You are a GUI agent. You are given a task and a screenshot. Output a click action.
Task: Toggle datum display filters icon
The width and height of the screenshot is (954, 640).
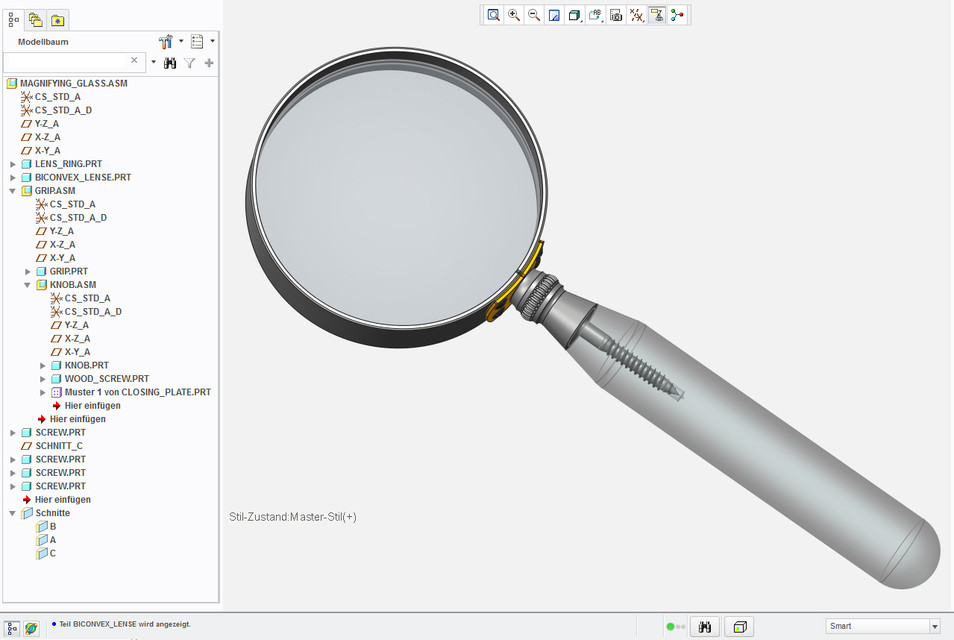click(x=636, y=15)
